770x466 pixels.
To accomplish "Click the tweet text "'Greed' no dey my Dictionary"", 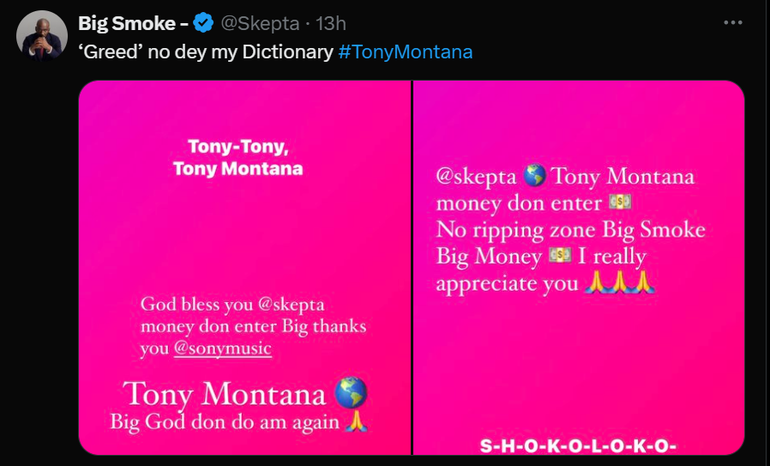I will point(205,51).
